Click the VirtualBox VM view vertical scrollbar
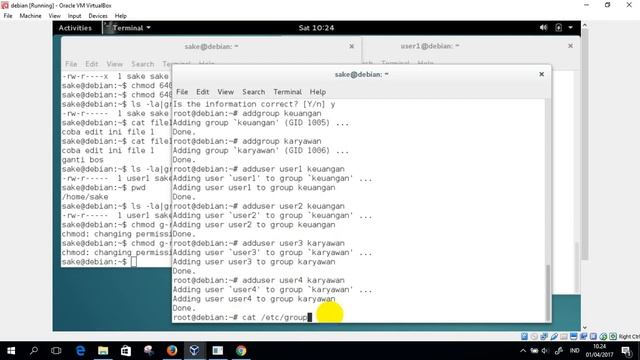 point(584,143)
